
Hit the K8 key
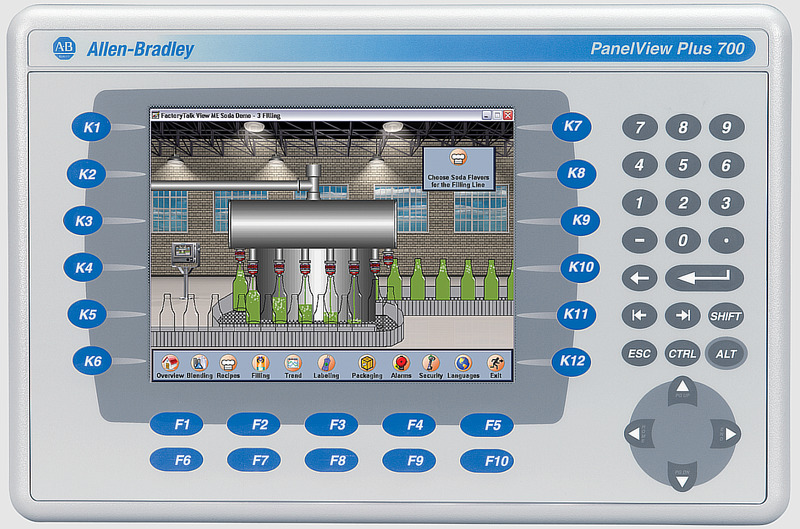[x=577, y=173]
